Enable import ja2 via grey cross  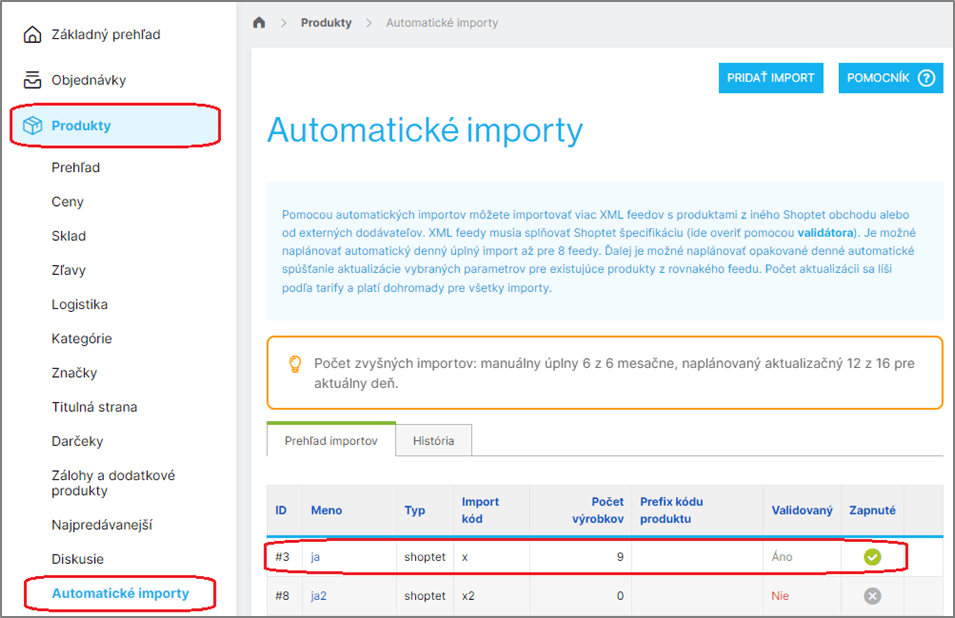(872, 595)
